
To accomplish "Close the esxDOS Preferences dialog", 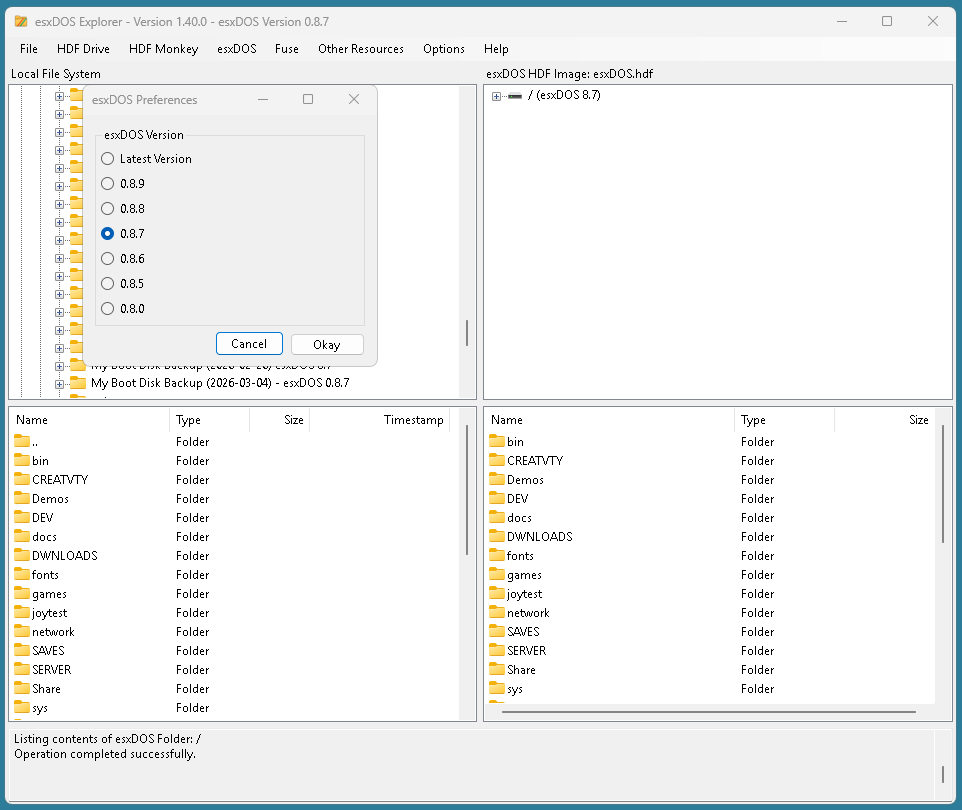I will tap(354, 99).
